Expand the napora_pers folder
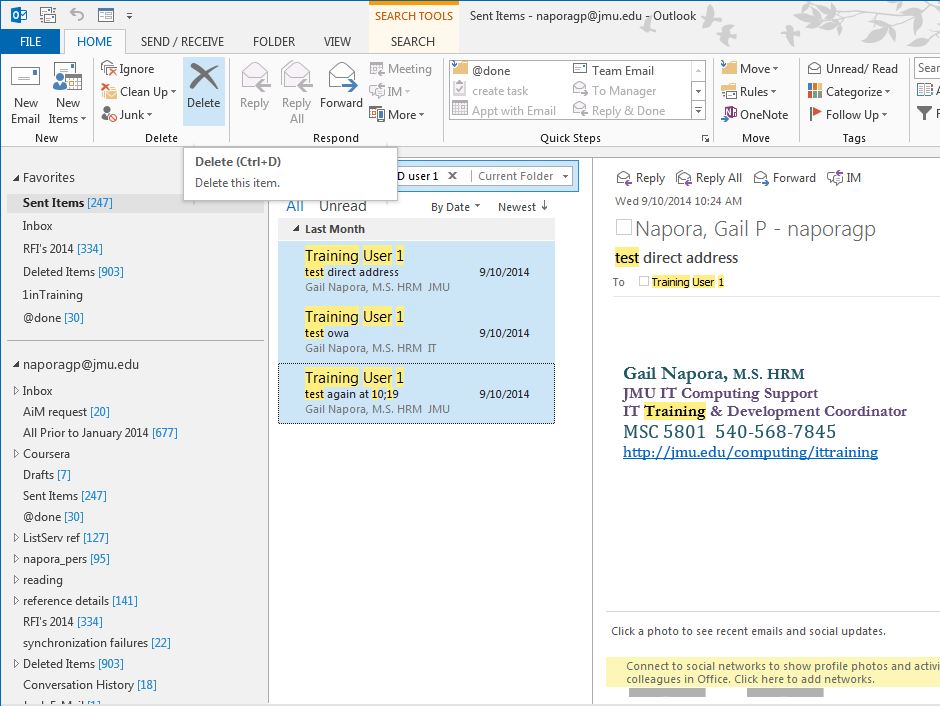Screen dimensions: 940x706 [16, 559]
